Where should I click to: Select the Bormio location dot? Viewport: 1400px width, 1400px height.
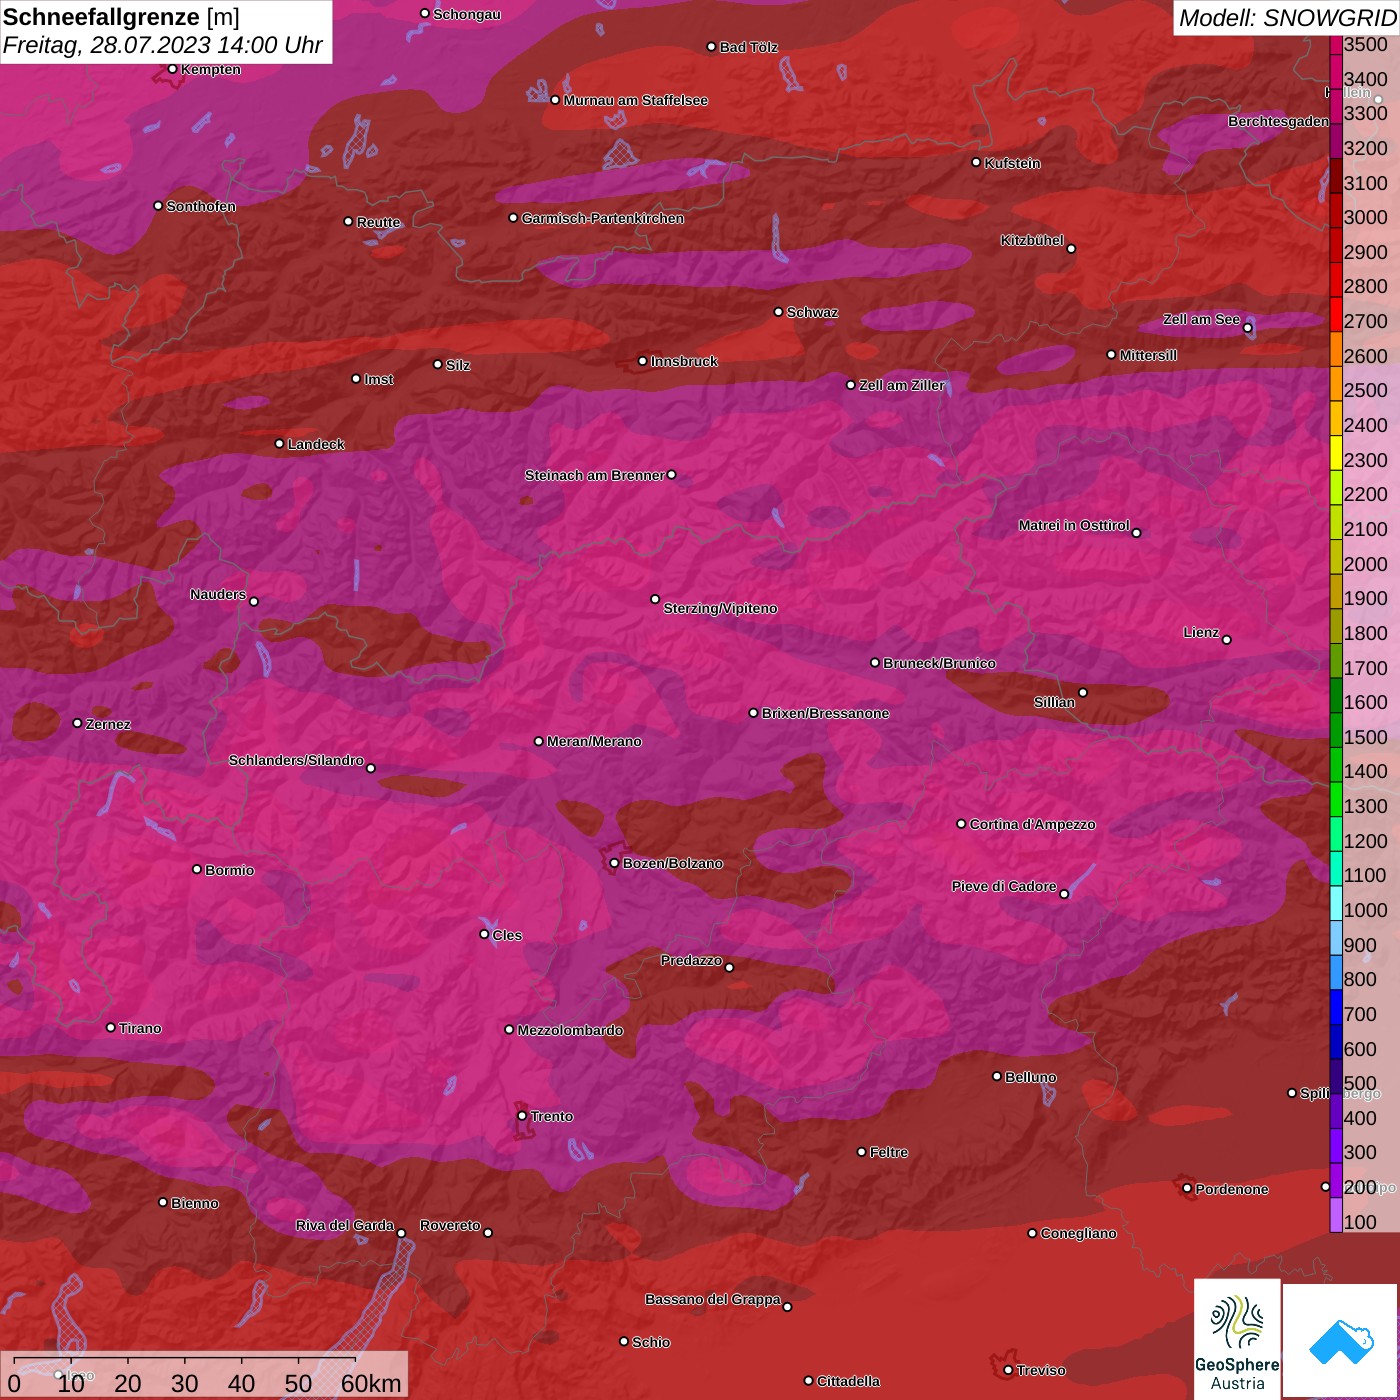[197, 869]
